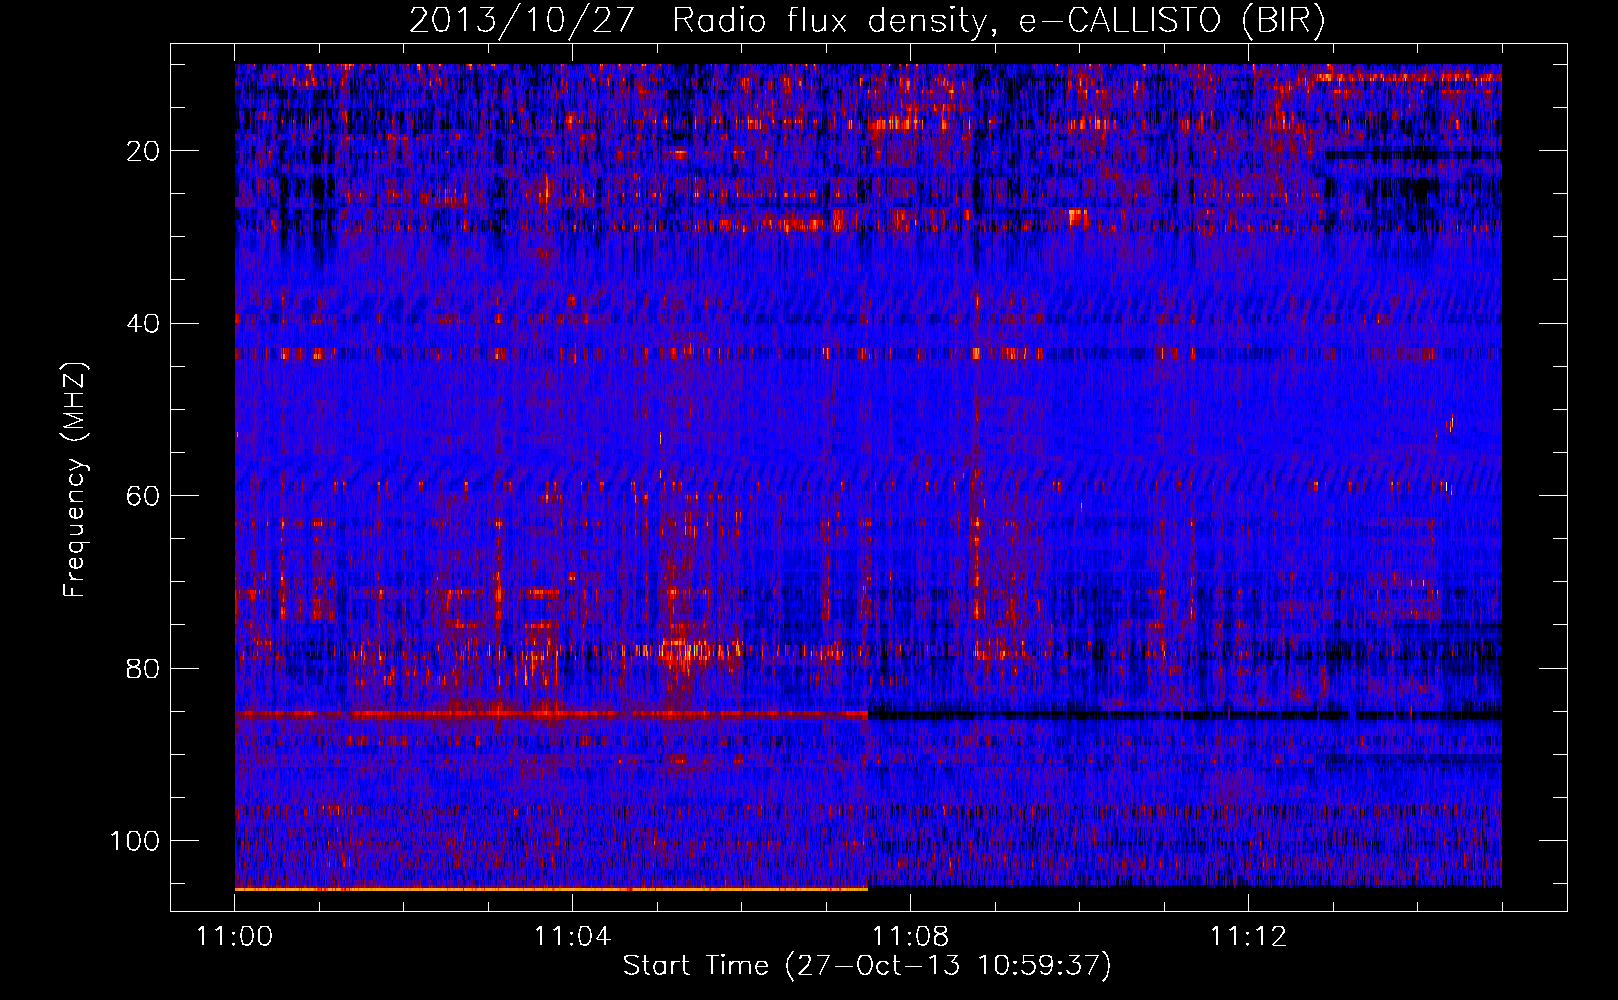Image resolution: width=1618 pixels, height=1000 pixels.
Task: Click the 60 frequency tick label
Action: point(144,496)
